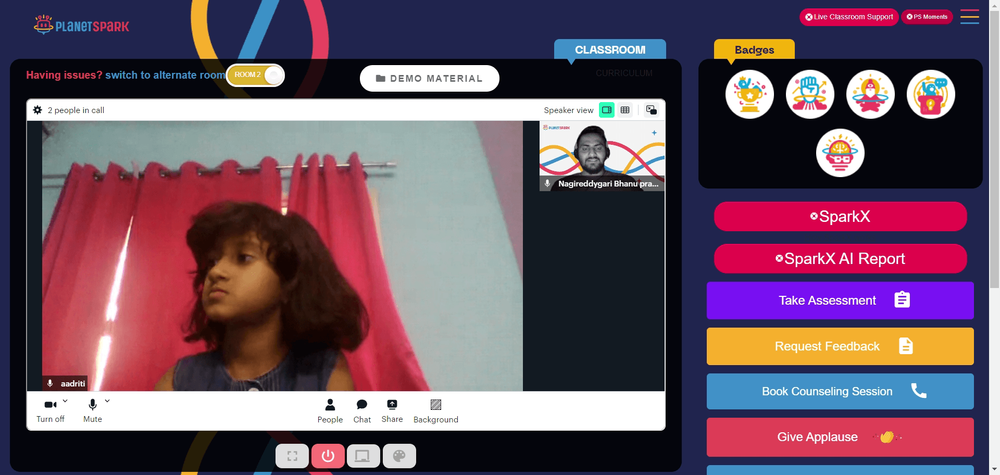Click aadriti main video feed
This screenshot has height=475, width=1000.
click(283, 256)
